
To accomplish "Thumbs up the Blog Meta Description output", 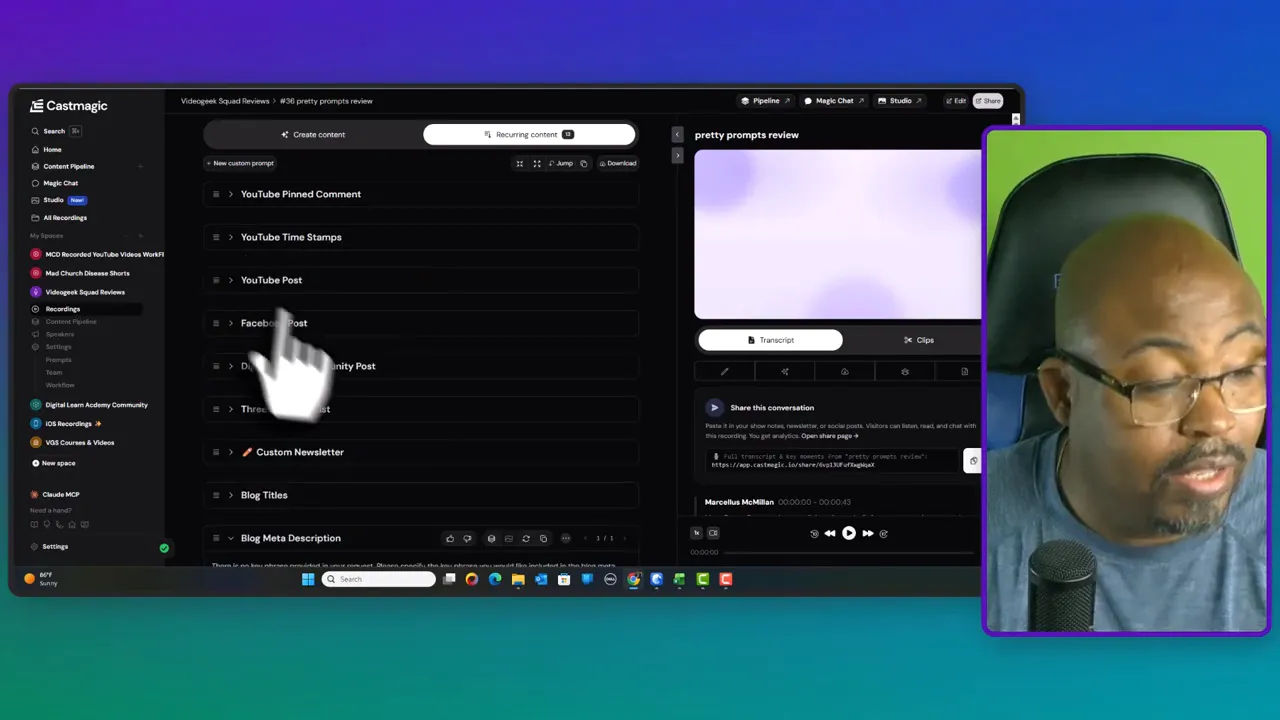I will tap(450, 538).
